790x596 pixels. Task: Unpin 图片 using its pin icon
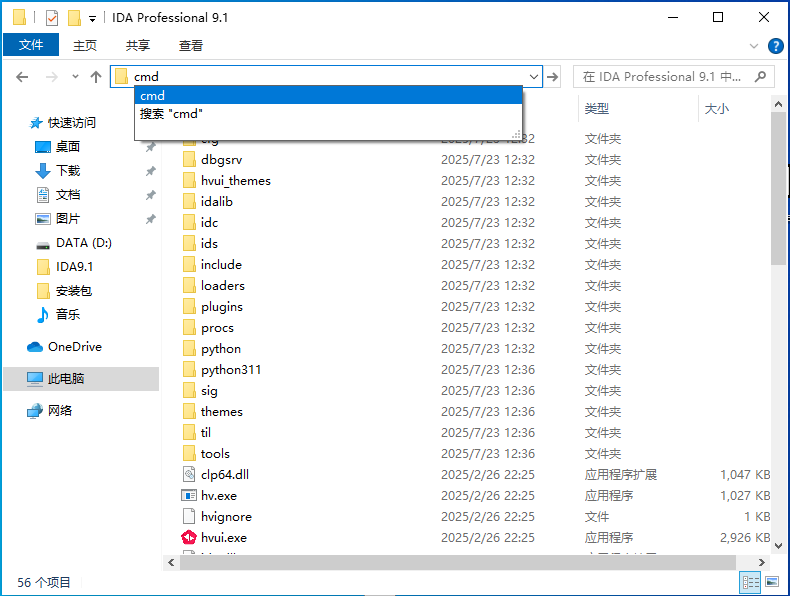pyautogui.click(x=150, y=219)
